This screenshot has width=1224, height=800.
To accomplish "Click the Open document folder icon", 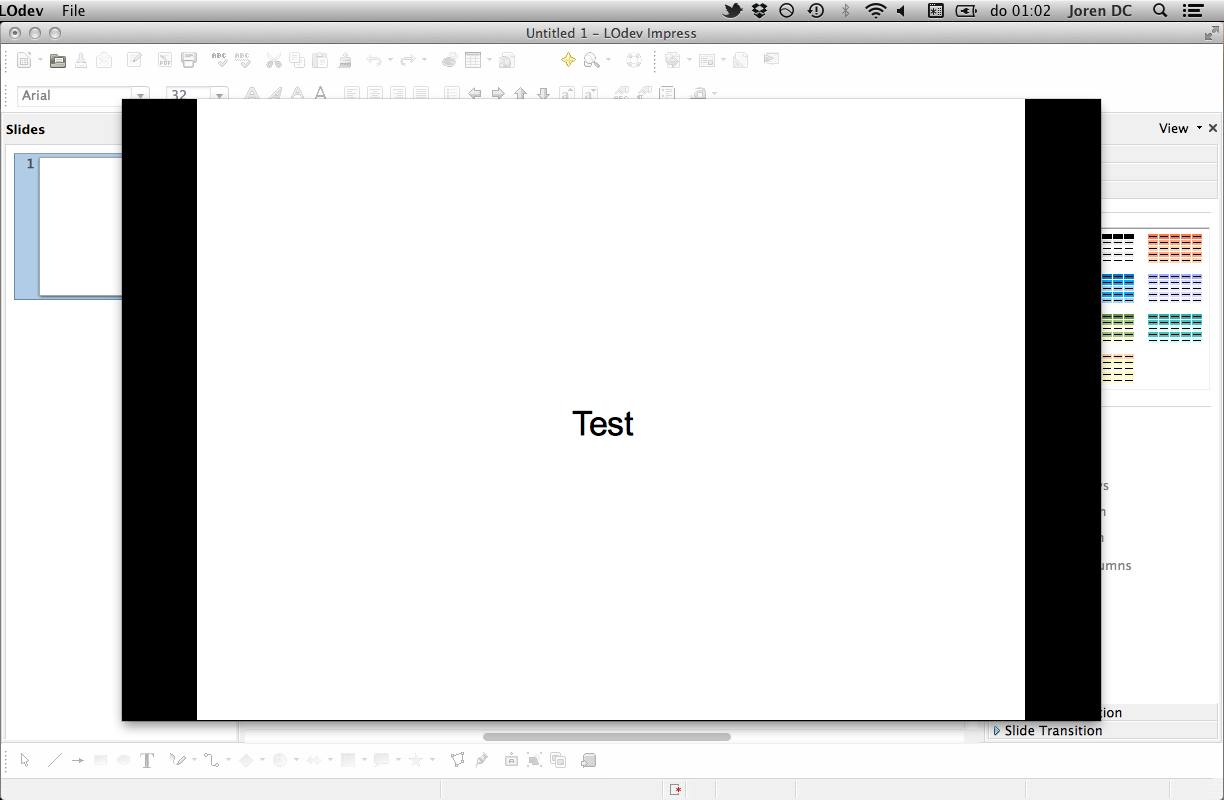I will (x=58, y=61).
